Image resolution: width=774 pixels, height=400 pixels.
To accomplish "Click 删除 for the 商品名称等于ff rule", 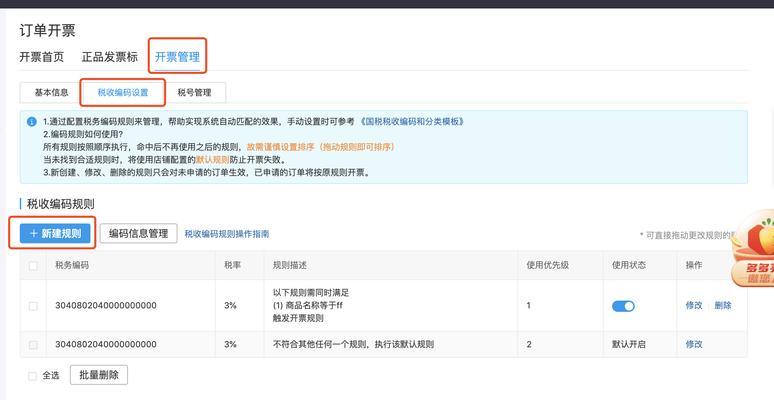I will coord(723,306).
